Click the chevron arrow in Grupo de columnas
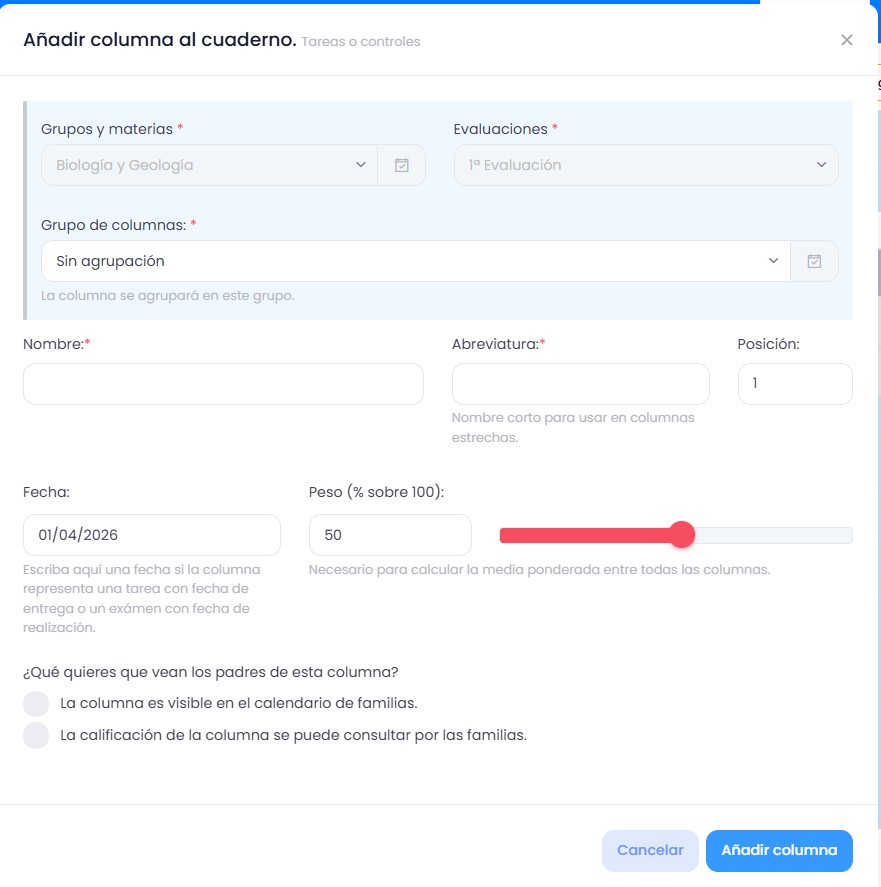The image size is (881, 887). point(773,261)
